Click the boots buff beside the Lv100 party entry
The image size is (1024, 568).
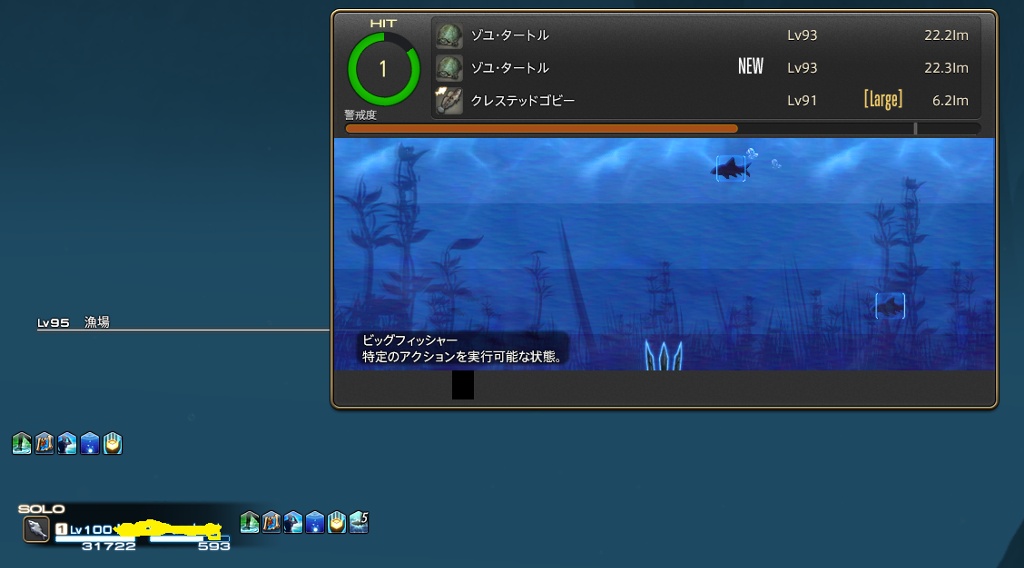[x=249, y=522]
